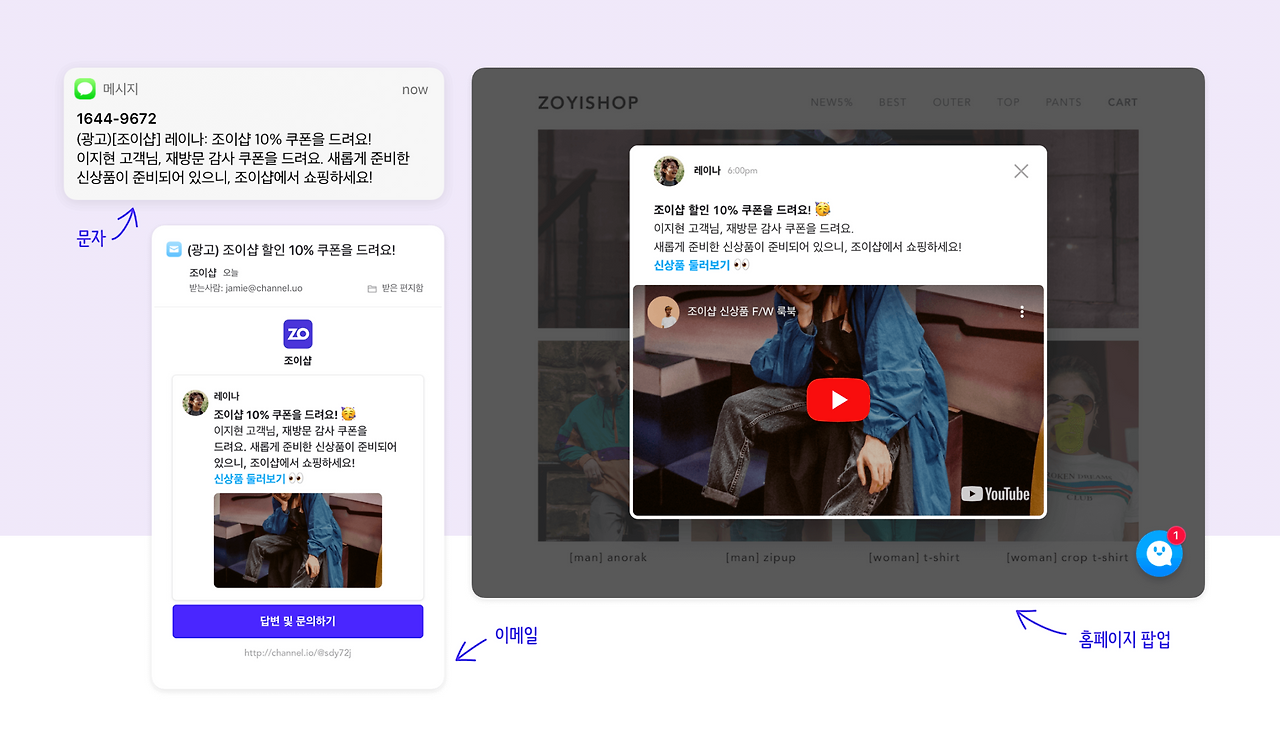
Task: Click the video title 조이샵 신상품 F/W 룩북
Action: coord(741,312)
